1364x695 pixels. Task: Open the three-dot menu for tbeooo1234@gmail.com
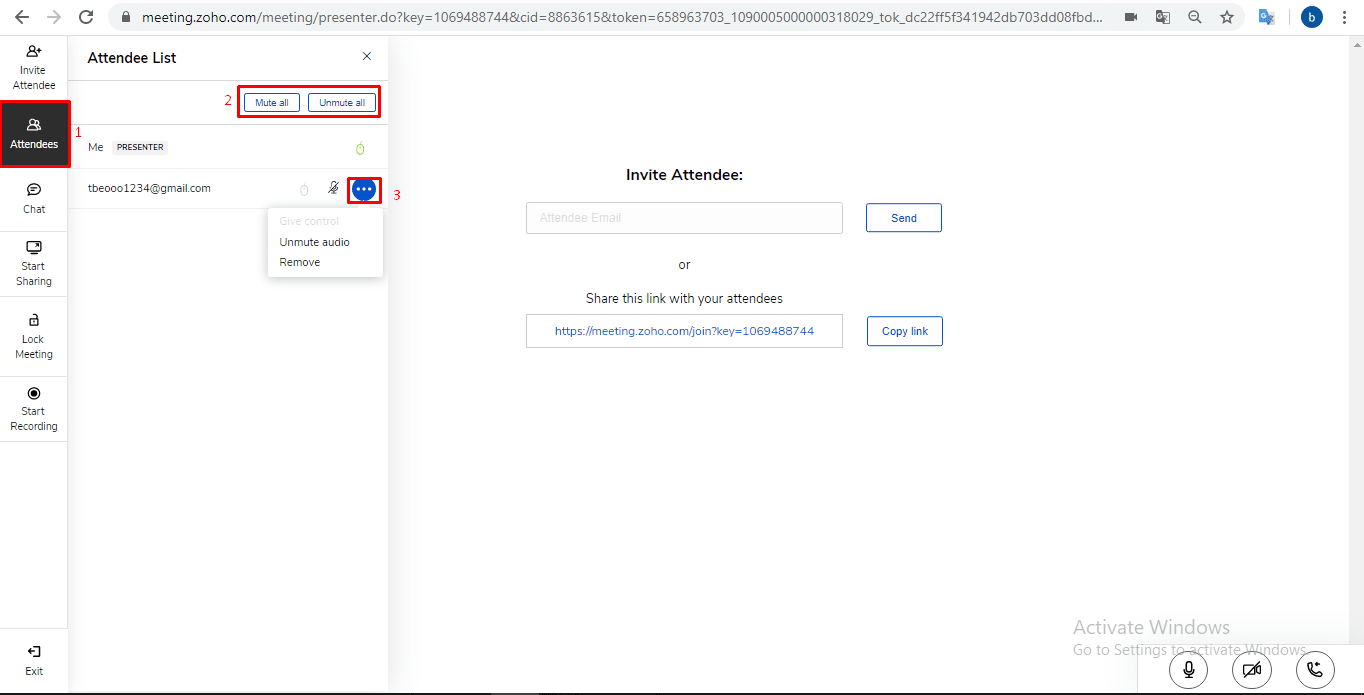tap(364, 189)
